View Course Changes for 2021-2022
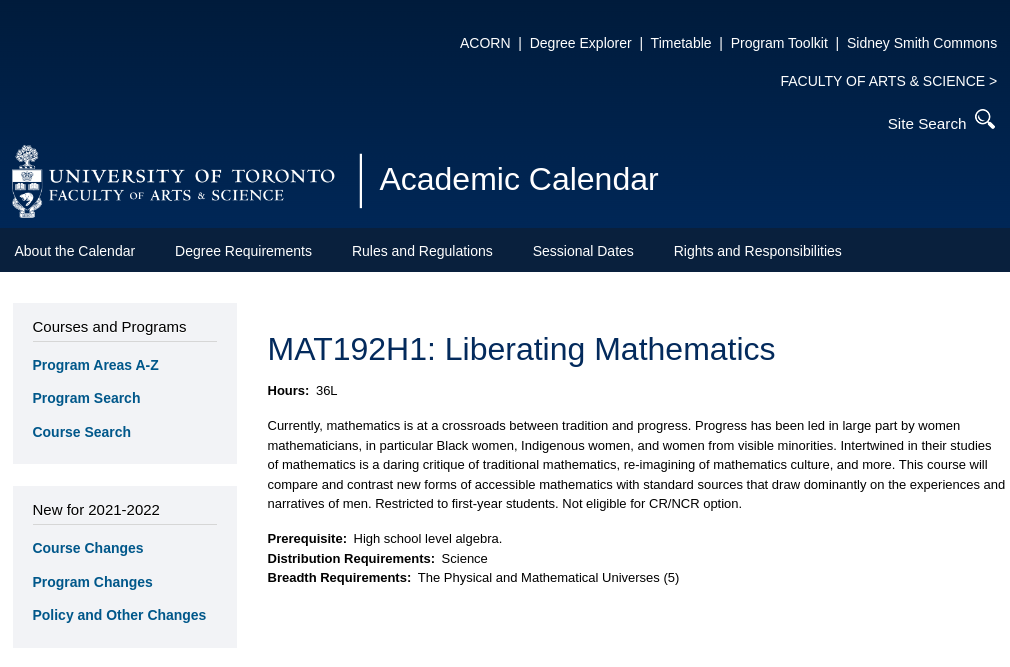The height and width of the screenshot is (667, 1010). [88, 548]
